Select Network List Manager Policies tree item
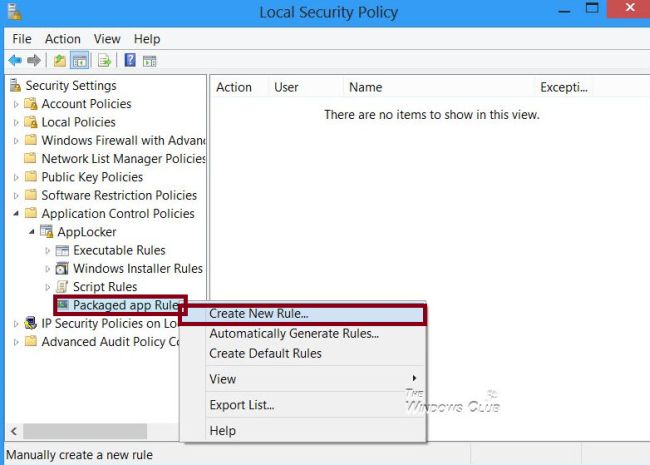Screen dimensions: 650x465 coord(124,158)
